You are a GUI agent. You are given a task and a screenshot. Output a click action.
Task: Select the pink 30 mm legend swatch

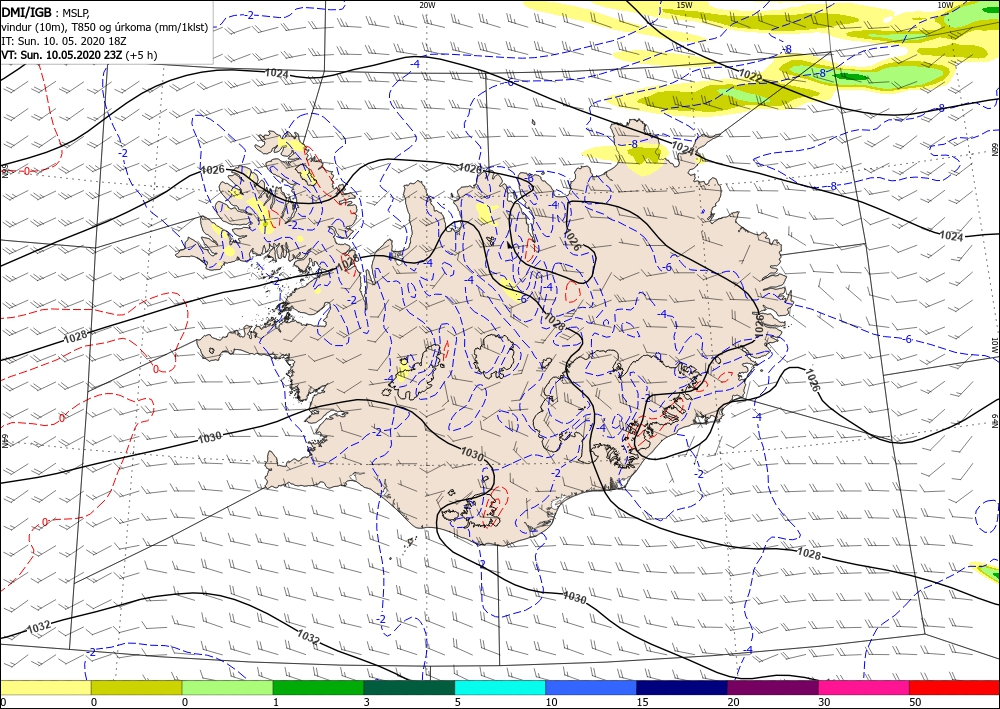[864, 687]
